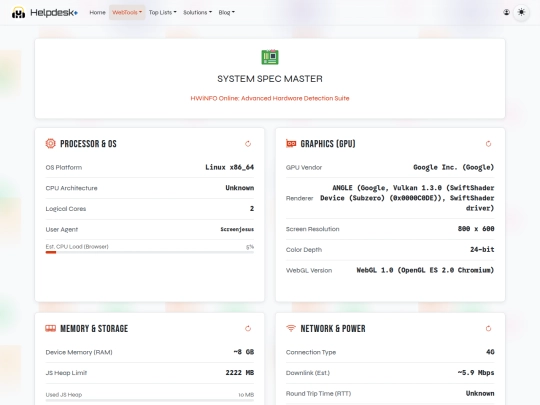Image resolution: width=540 pixels, height=405 pixels.
Task: Expand the Top Lists dropdown
Action: [162, 12]
